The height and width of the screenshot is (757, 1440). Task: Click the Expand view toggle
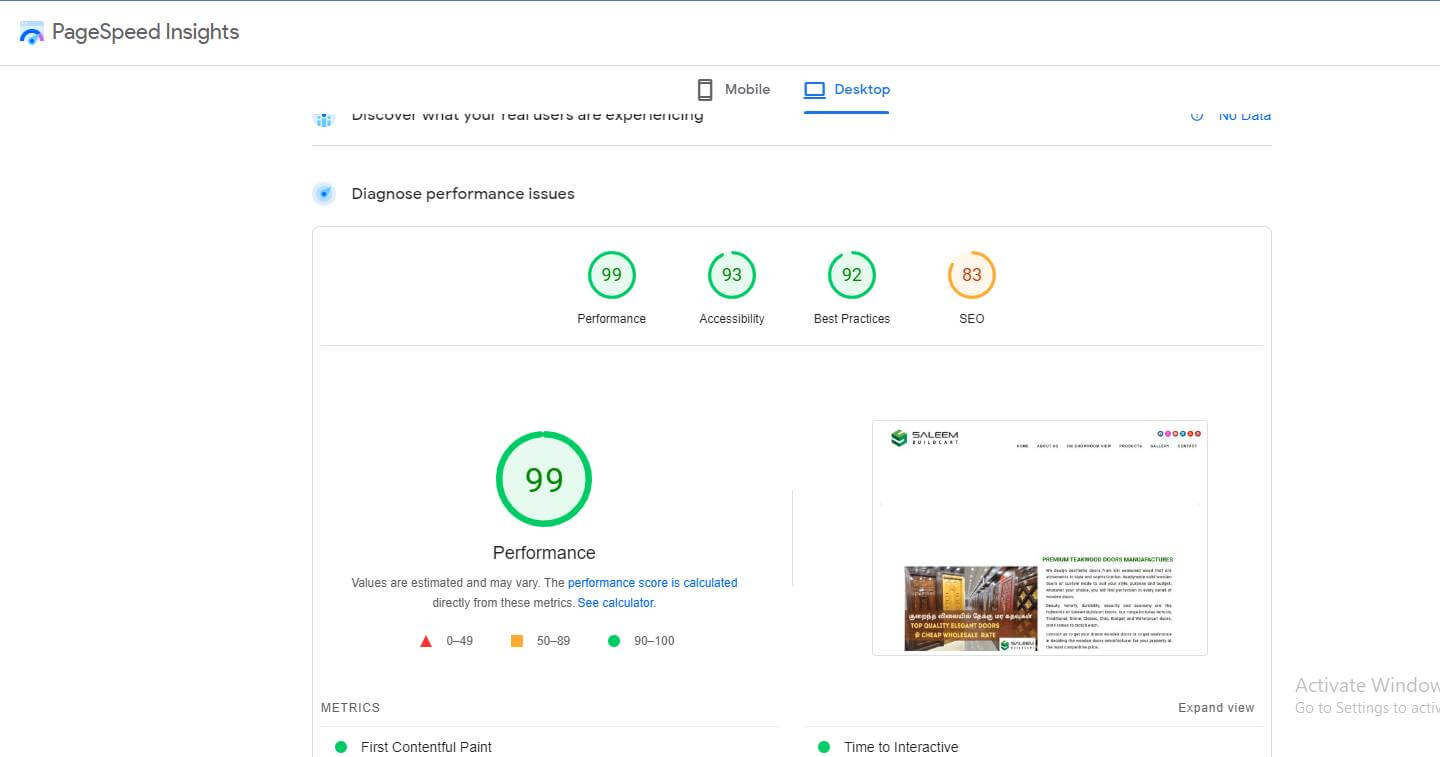(x=1216, y=708)
